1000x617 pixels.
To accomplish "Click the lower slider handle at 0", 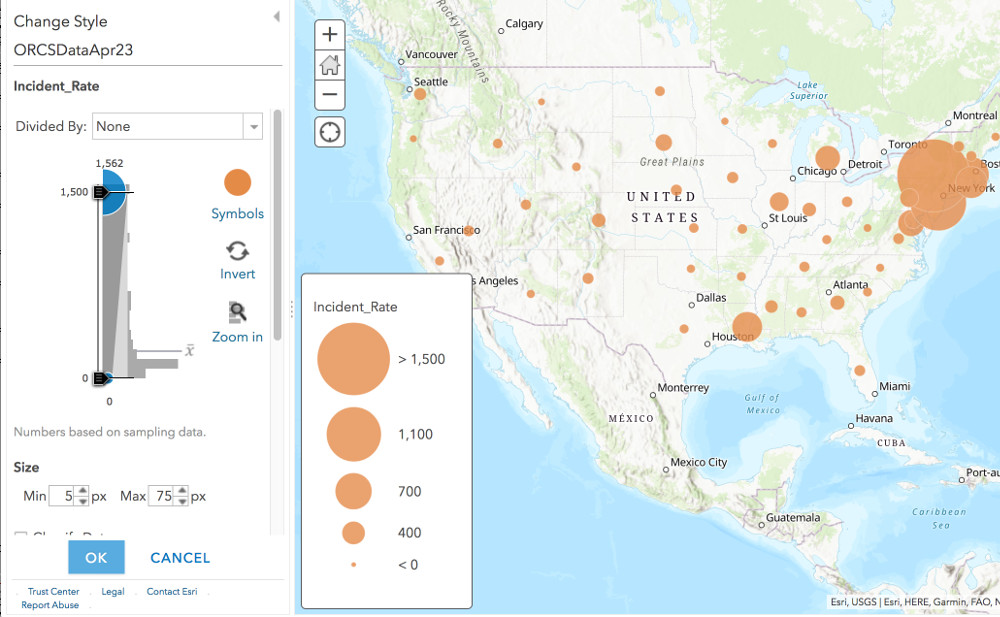I will click(101, 378).
